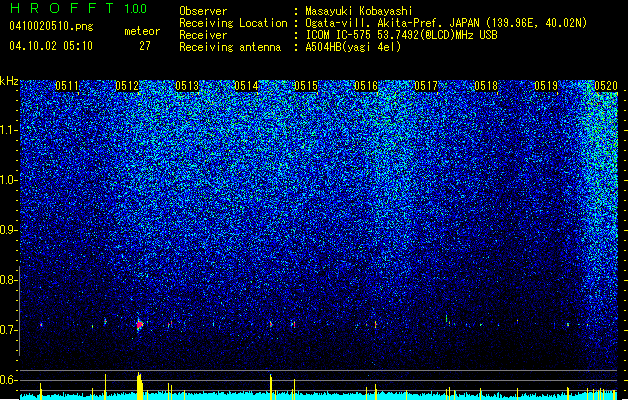Screen dimensions: 629x400
Task: Click the kHz axis unit label
Action: tap(9, 81)
